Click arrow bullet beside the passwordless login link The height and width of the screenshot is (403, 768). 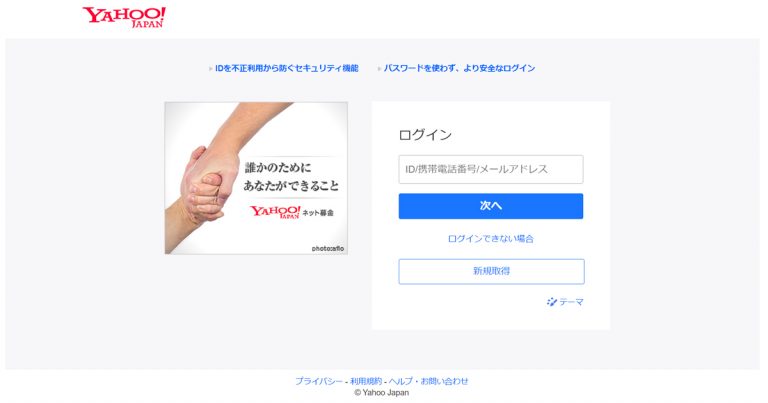click(x=379, y=69)
